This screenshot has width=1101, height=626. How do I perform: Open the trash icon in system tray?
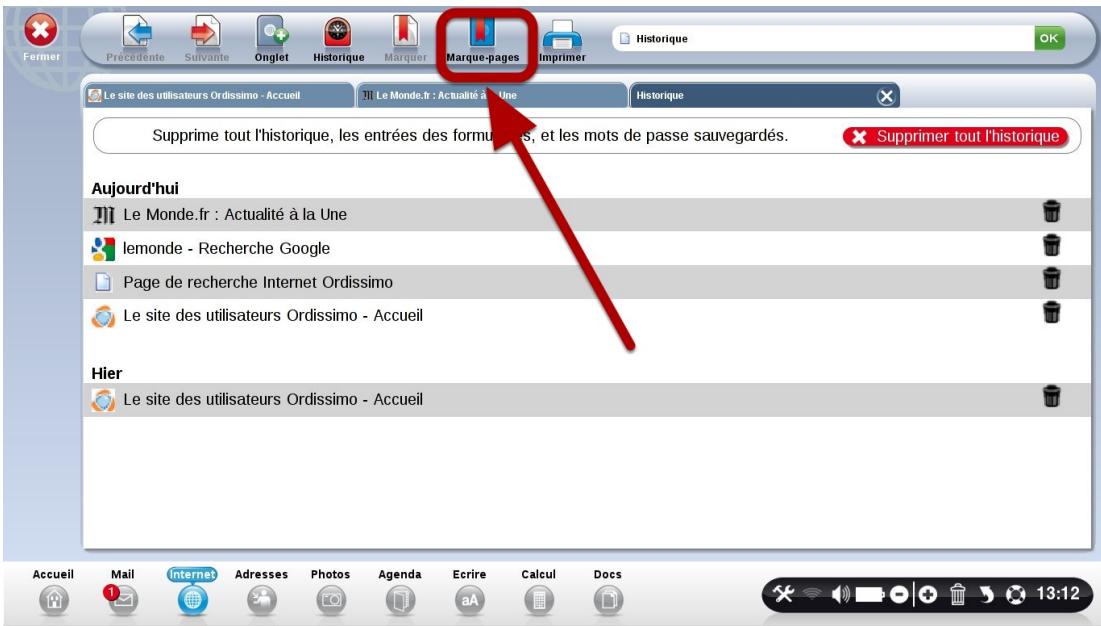tap(958, 594)
